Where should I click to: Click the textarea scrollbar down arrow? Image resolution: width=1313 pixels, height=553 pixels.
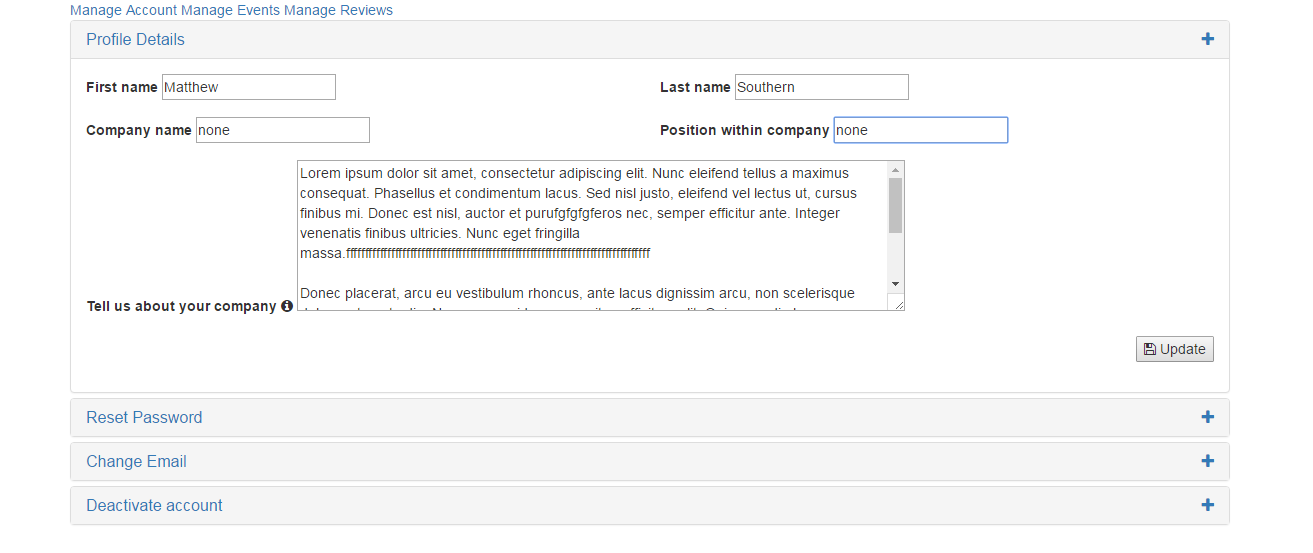click(896, 284)
